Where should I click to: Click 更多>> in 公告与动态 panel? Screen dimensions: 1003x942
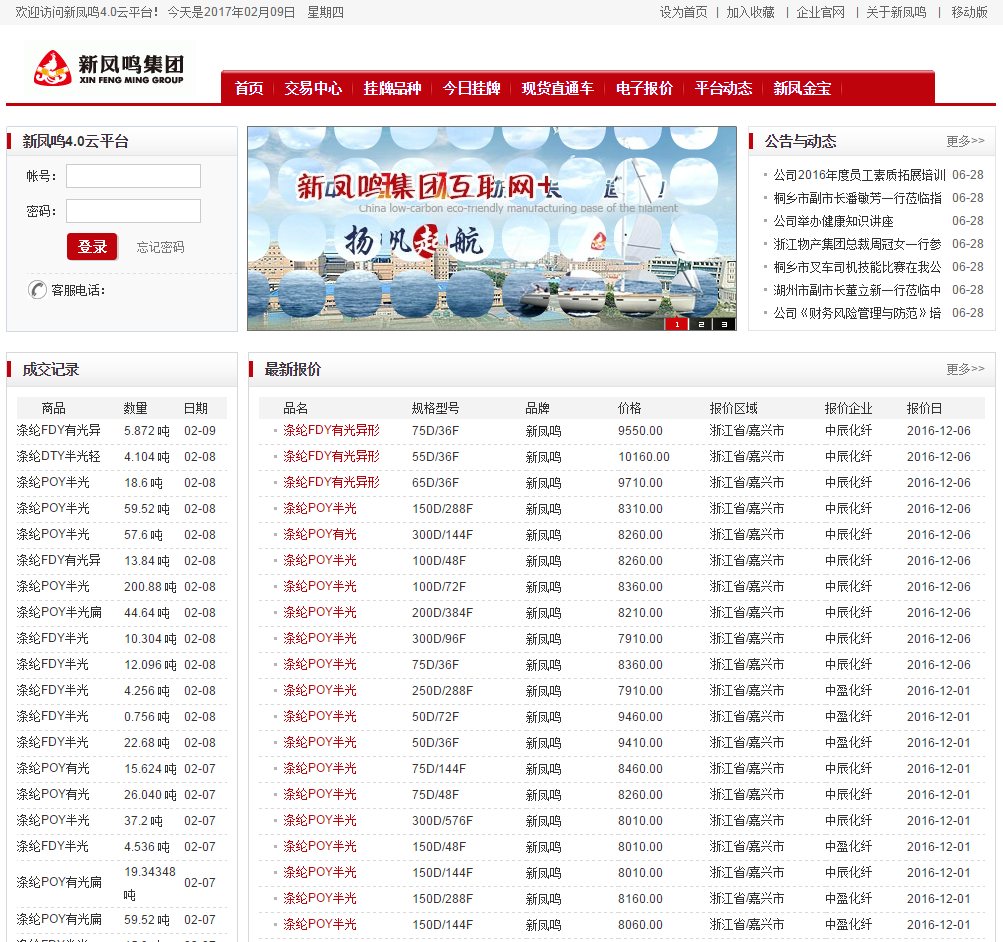[x=965, y=141]
